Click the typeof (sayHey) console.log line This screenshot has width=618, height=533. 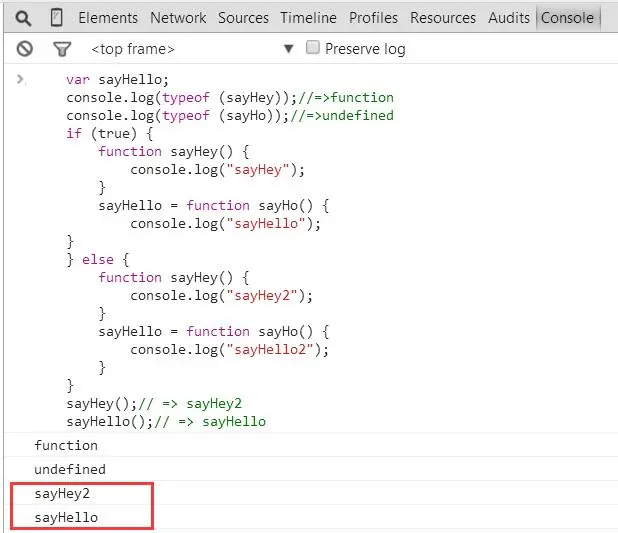point(230,97)
